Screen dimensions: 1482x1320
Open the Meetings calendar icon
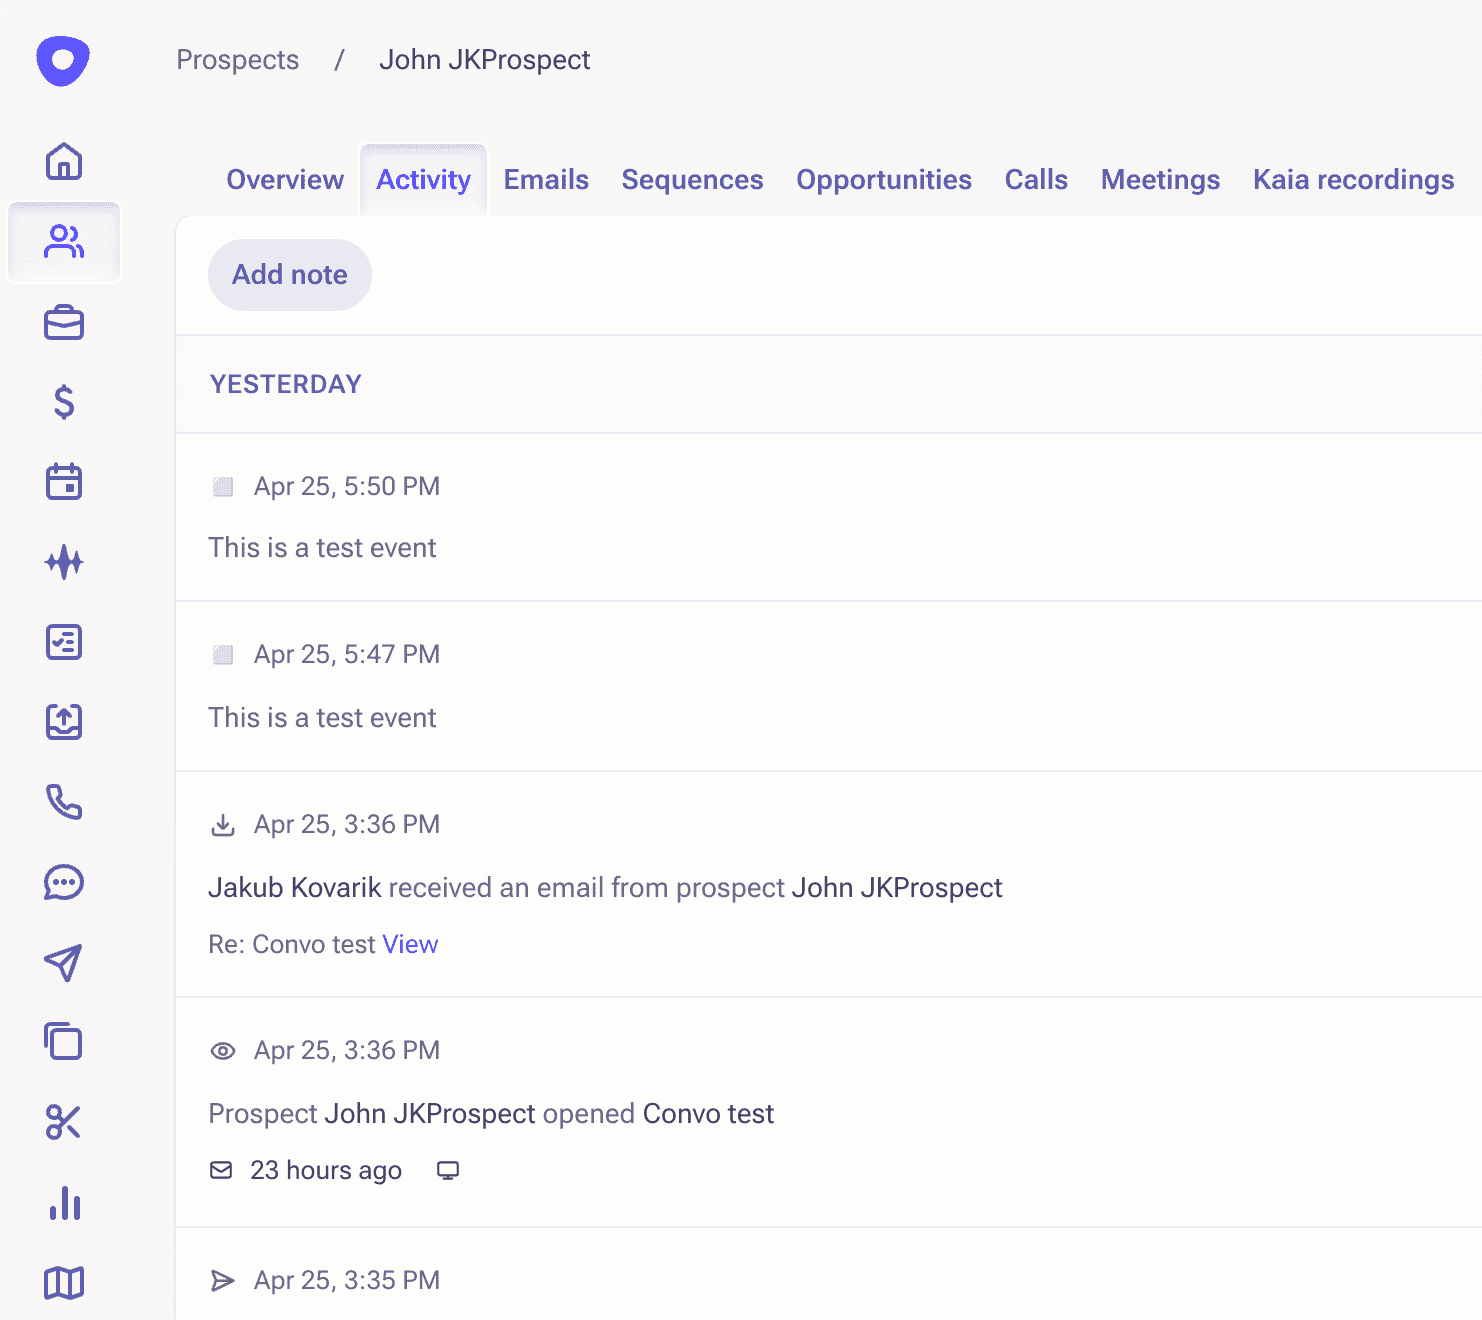pyautogui.click(x=64, y=482)
